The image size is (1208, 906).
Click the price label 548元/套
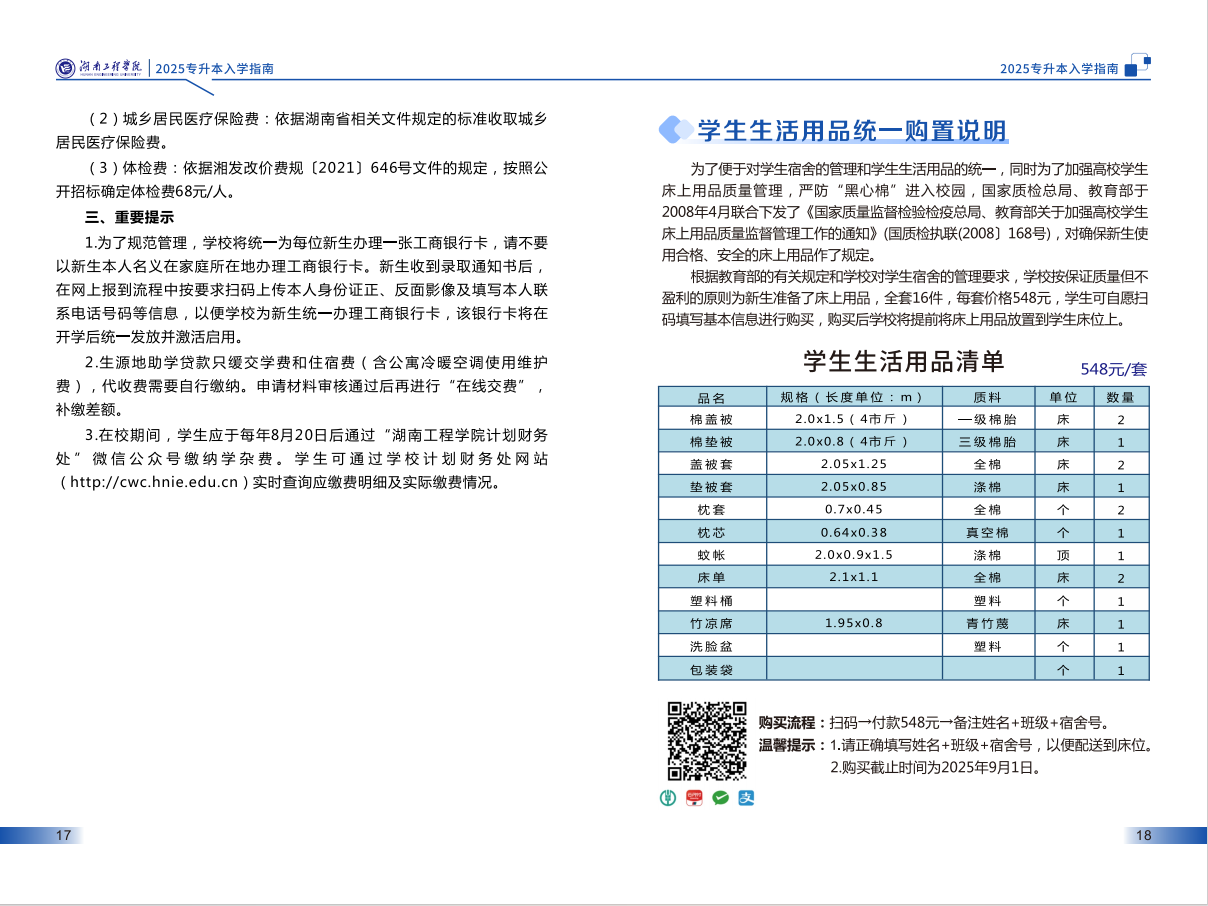coord(1113,368)
